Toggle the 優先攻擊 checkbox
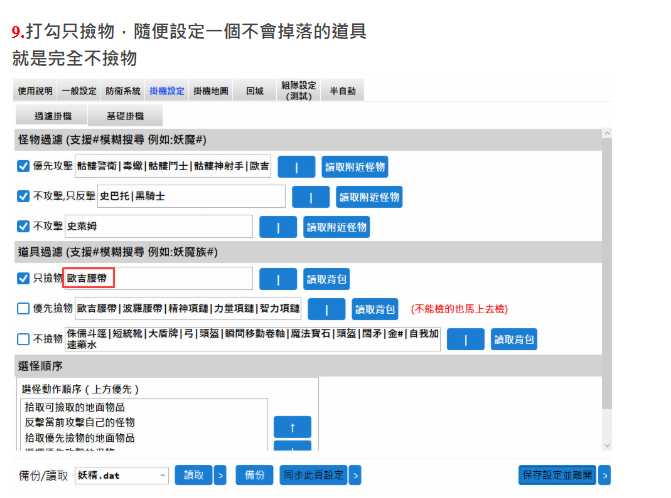Image resolution: width=671 pixels, height=498 pixels. pos(23,166)
